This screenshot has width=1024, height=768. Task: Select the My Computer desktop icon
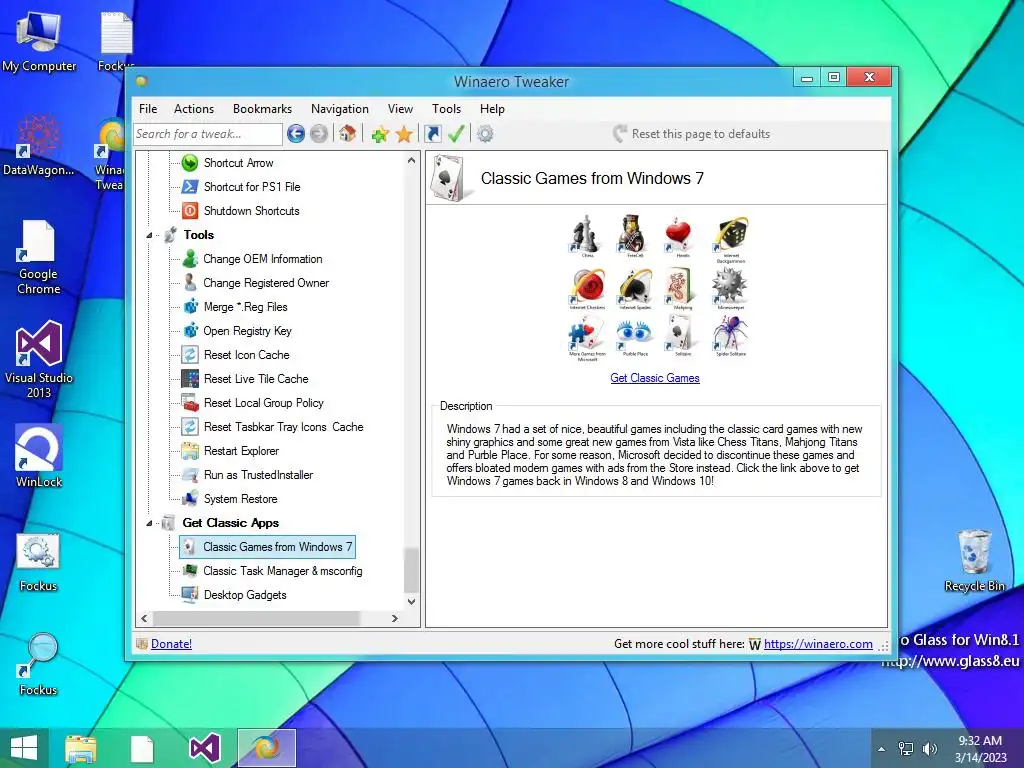[39, 40]
